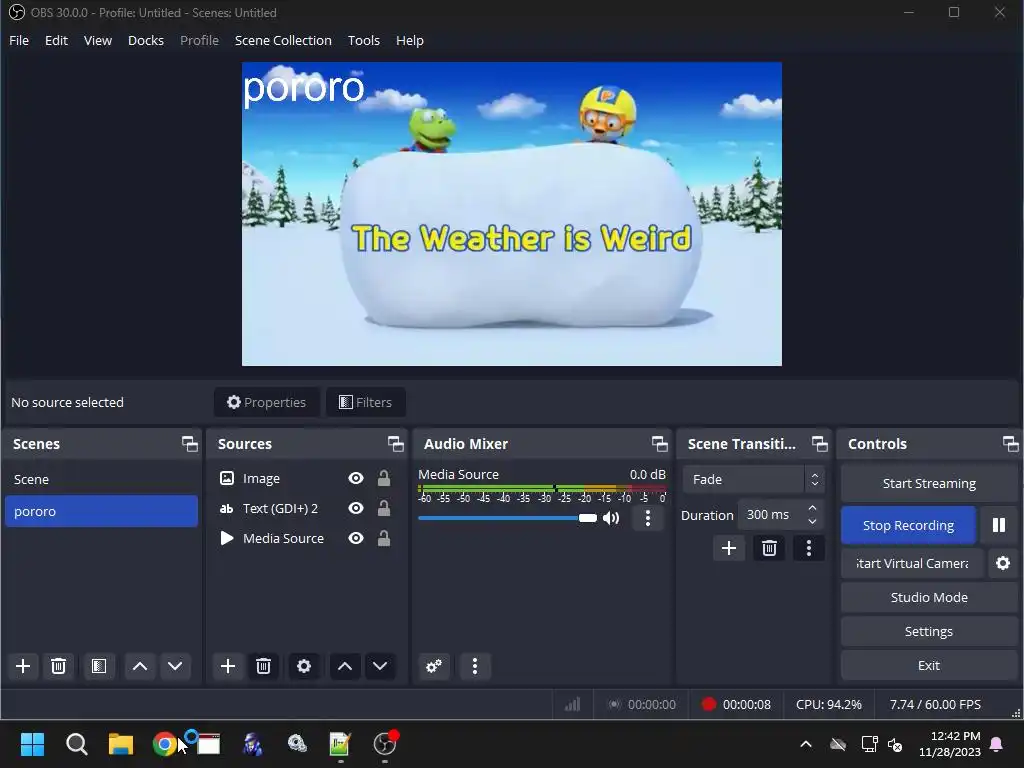Add a new scene with plus icon
Image resolution: width=1024 pixels, height=768 pixels.
coord(23,666)
